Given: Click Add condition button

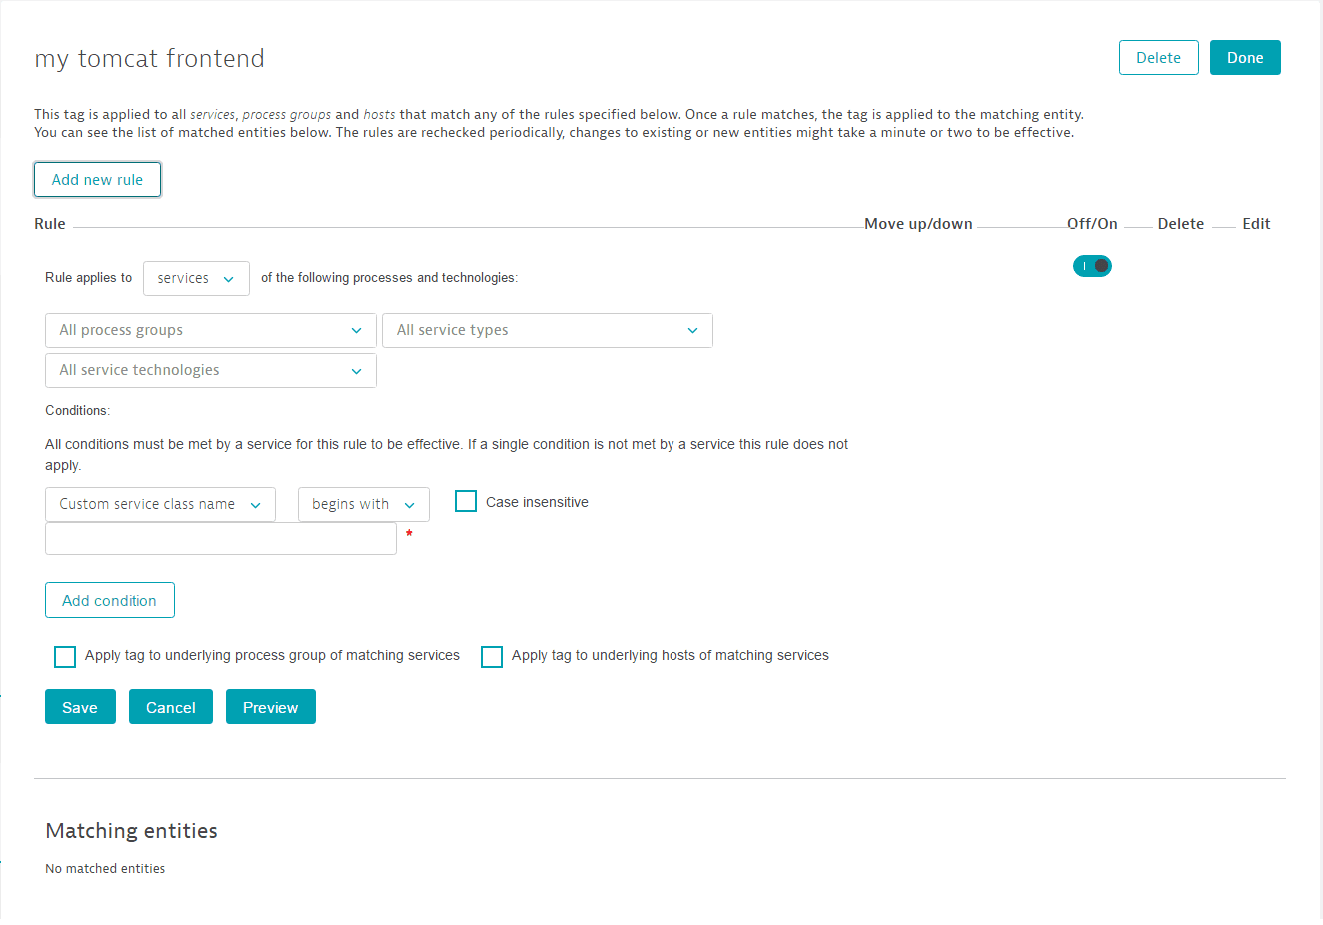Looking at the screenshot, I should click(x=110, y=600).
